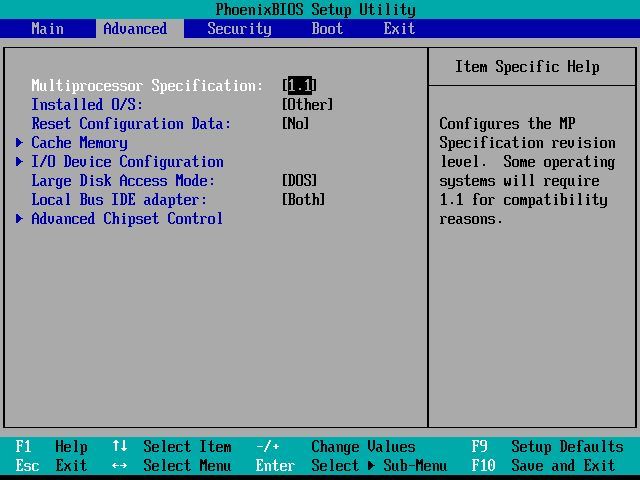Click the PhoenixBIOS Setup Utility title
Screen dimensions: 640x480
point(316,9)
